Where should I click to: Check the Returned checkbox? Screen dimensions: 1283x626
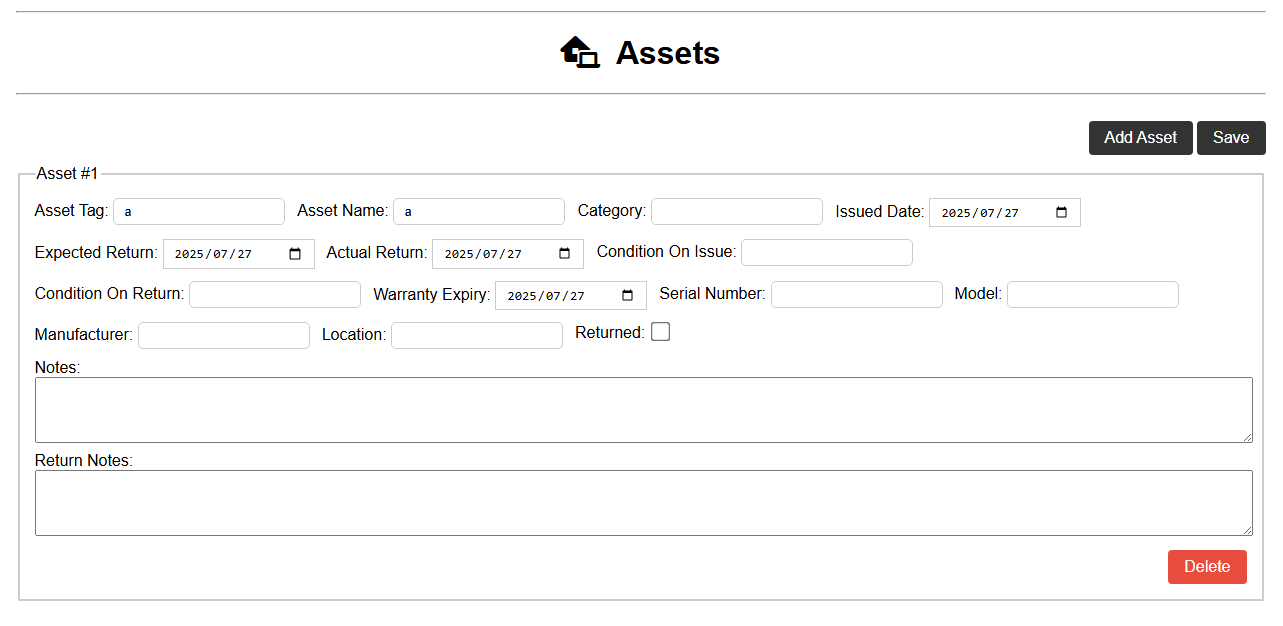pyautogui.click(x=660, y=330)
